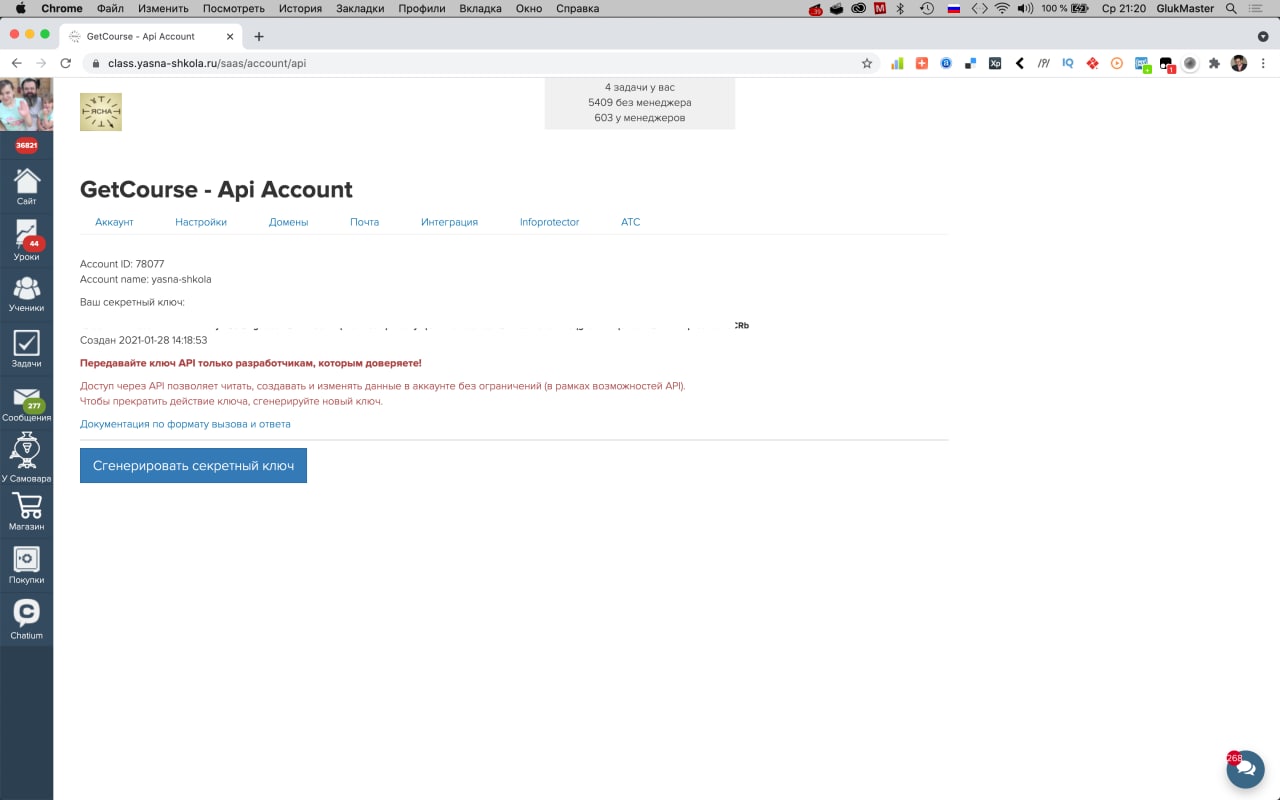Image resolution: width=1280 pixels, height=800 pixels.
Task: Open the Chrome profile avatar
Action: pos(1239,63)
